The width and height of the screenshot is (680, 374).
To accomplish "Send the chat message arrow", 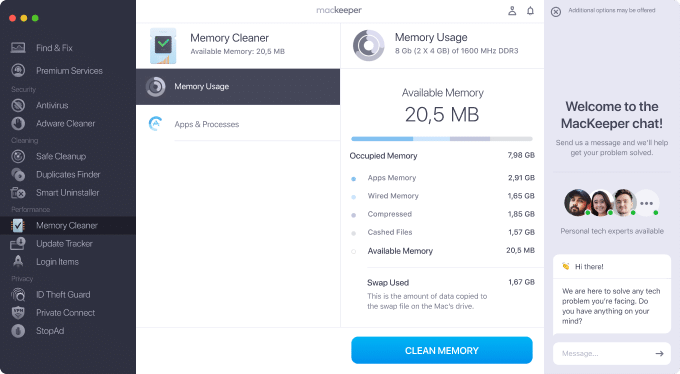I will point(659,354).
